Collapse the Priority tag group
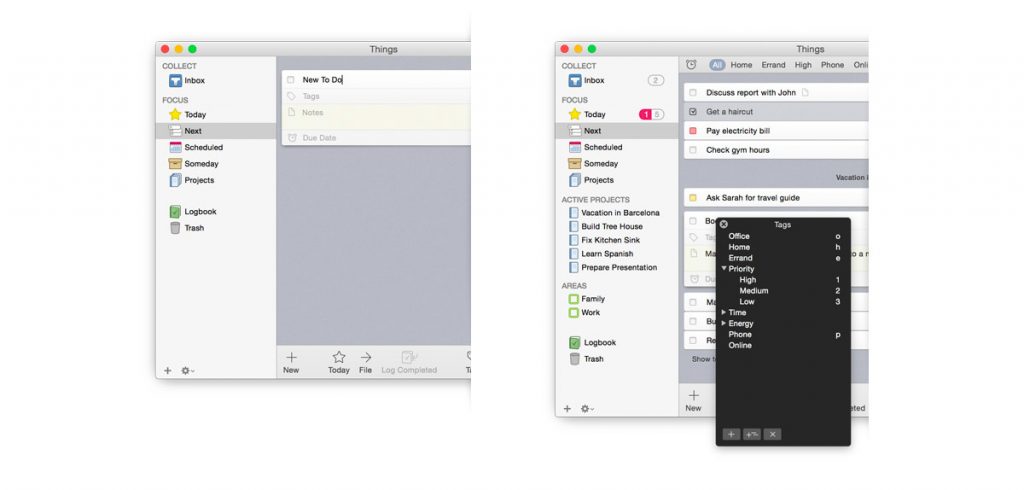This screenshot has height=490, width=1024. click(724, 269)
